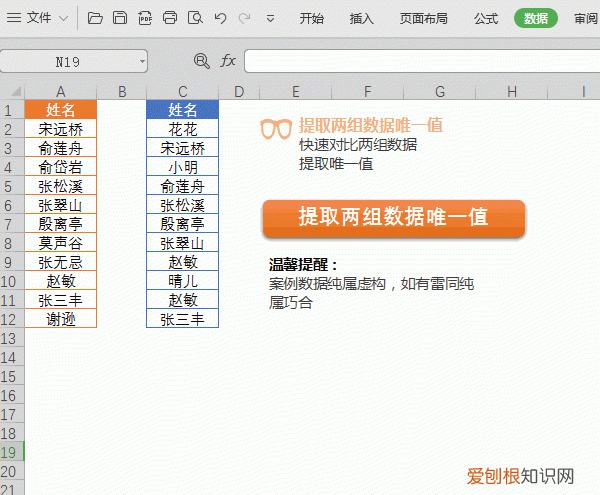
Task: Open the 文件 menu
Action: (39, 18)
